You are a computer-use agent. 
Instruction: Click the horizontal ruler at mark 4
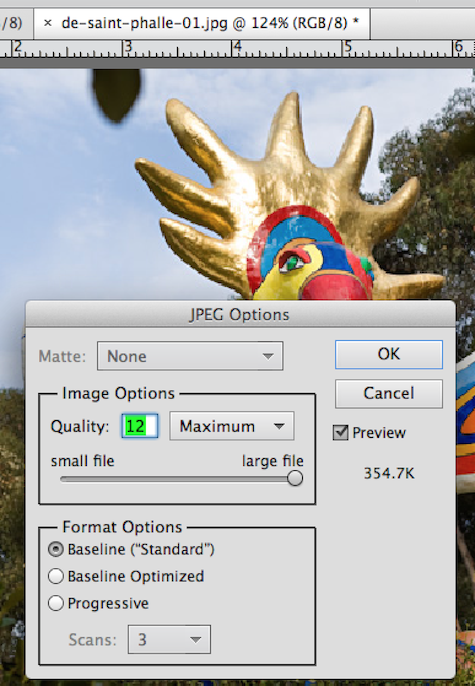[x=235, y=48]
